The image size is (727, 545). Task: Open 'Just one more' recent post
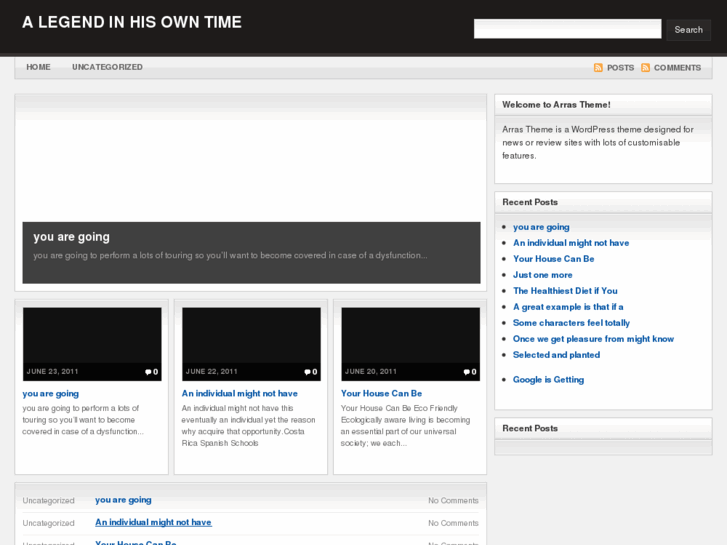click(x=542, y=275)
